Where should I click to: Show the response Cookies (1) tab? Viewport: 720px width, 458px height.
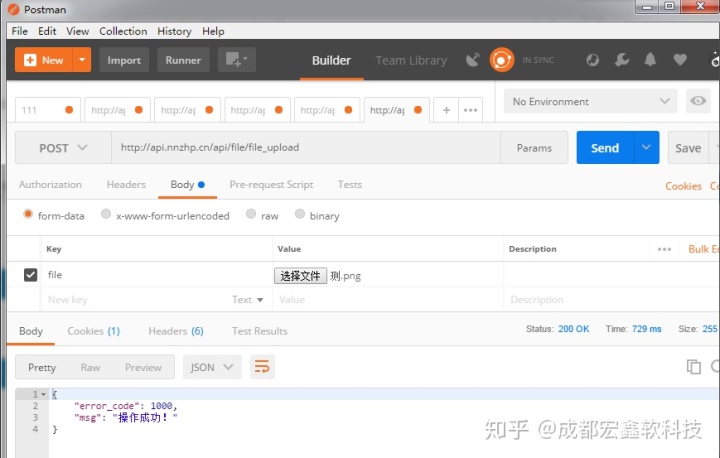point(93,331)
